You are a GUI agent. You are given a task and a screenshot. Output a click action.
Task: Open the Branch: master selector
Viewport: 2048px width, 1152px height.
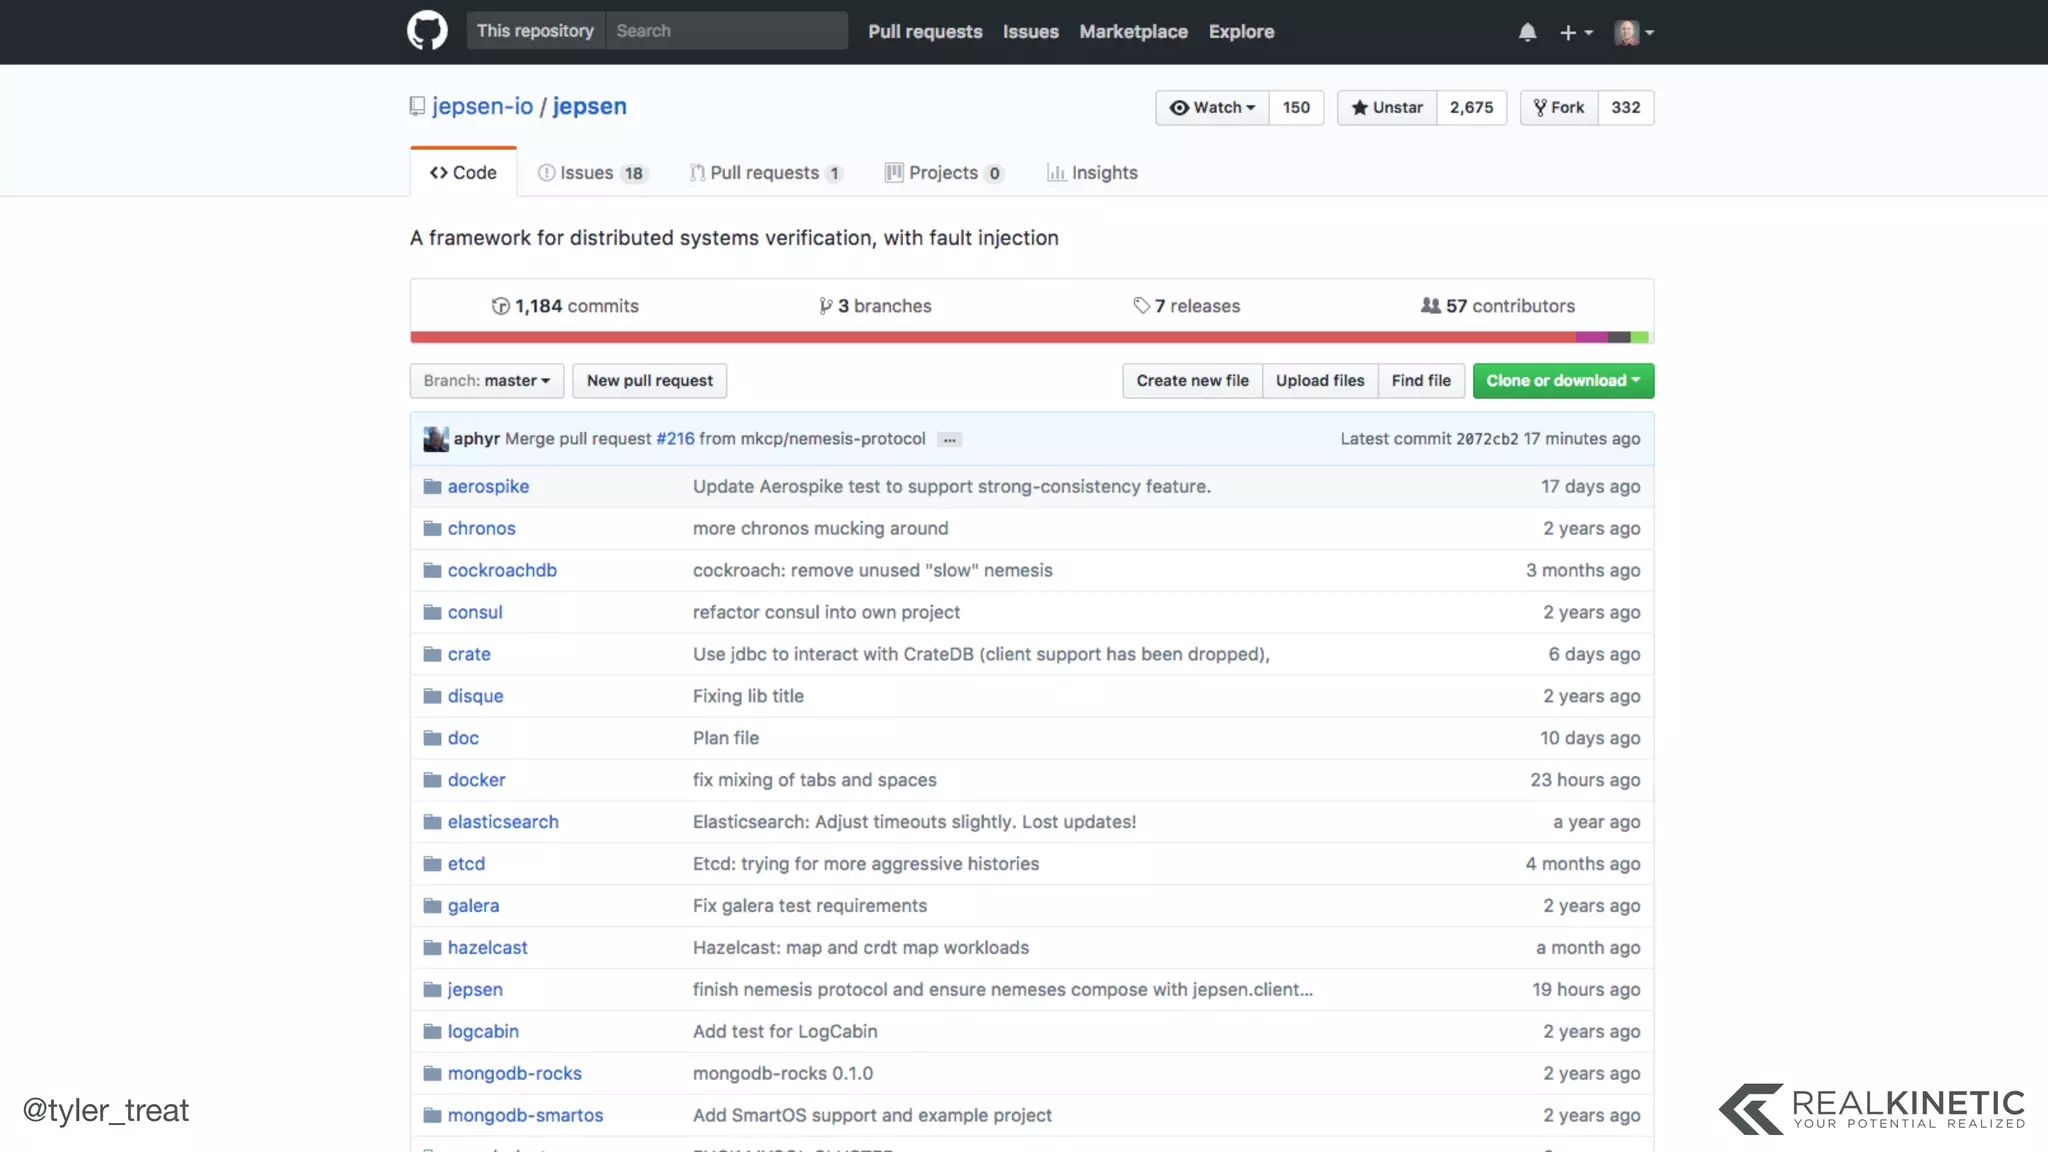[486, 381]
